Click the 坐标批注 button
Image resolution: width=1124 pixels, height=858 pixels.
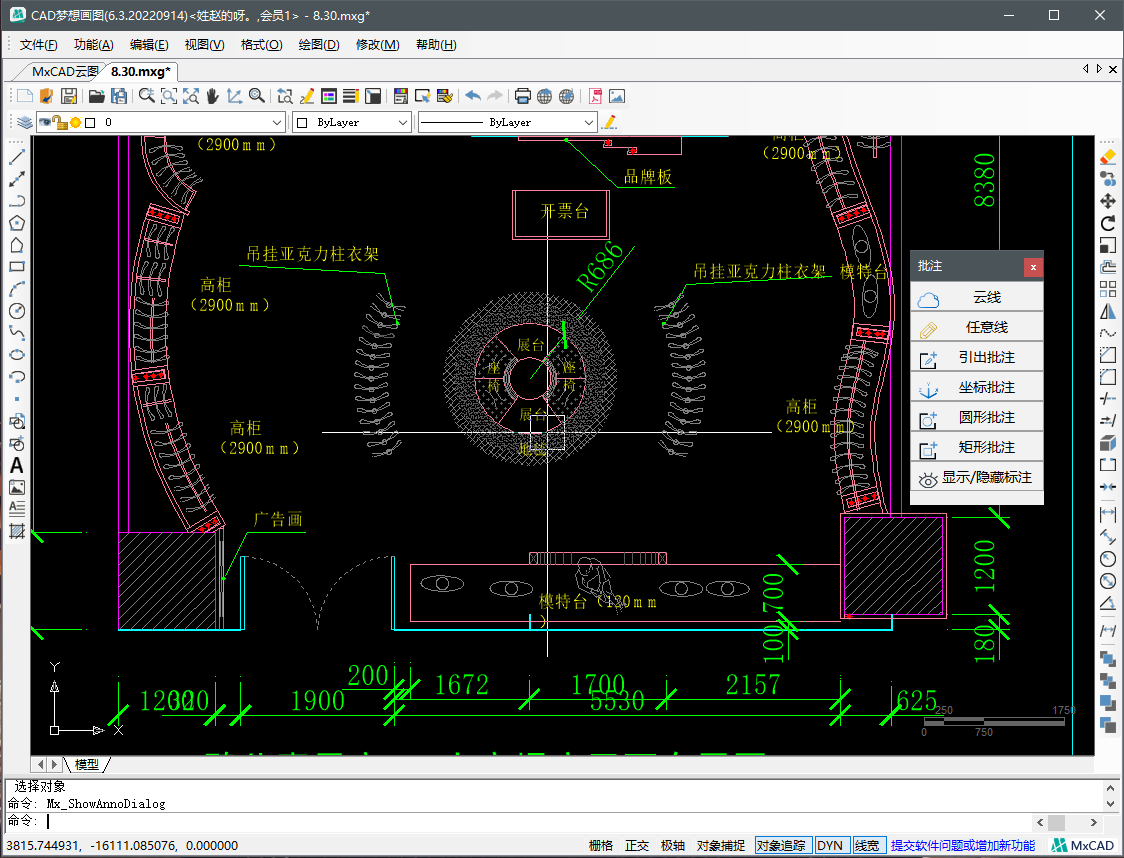click(976, 388)
